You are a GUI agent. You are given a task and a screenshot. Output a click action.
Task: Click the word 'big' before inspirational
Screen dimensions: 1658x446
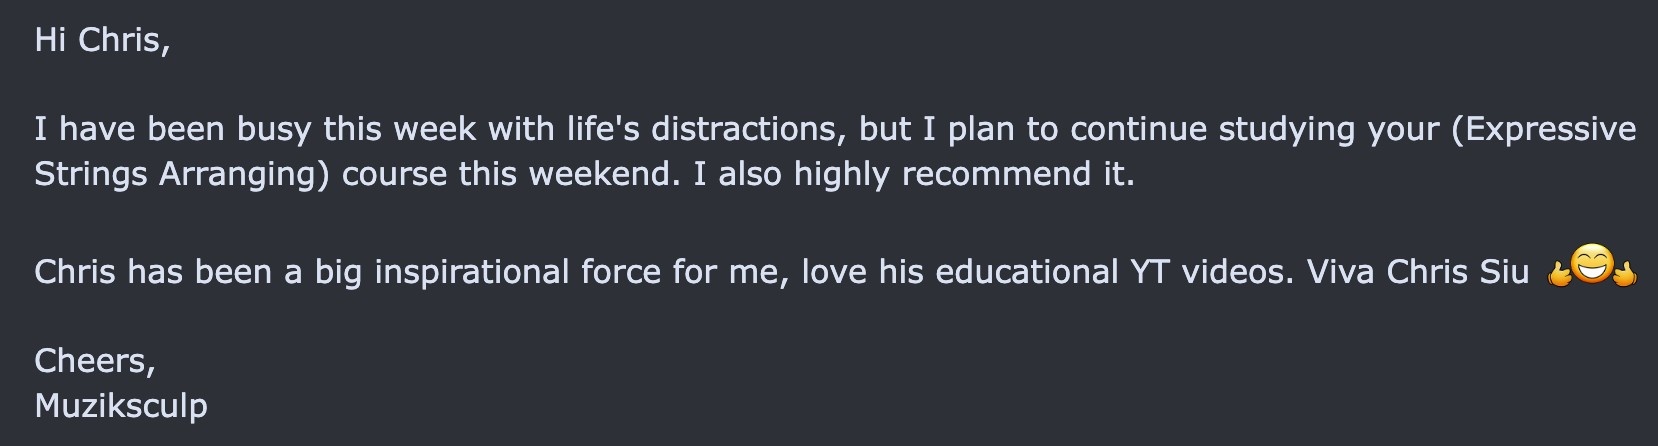click(x=338, y=272)
